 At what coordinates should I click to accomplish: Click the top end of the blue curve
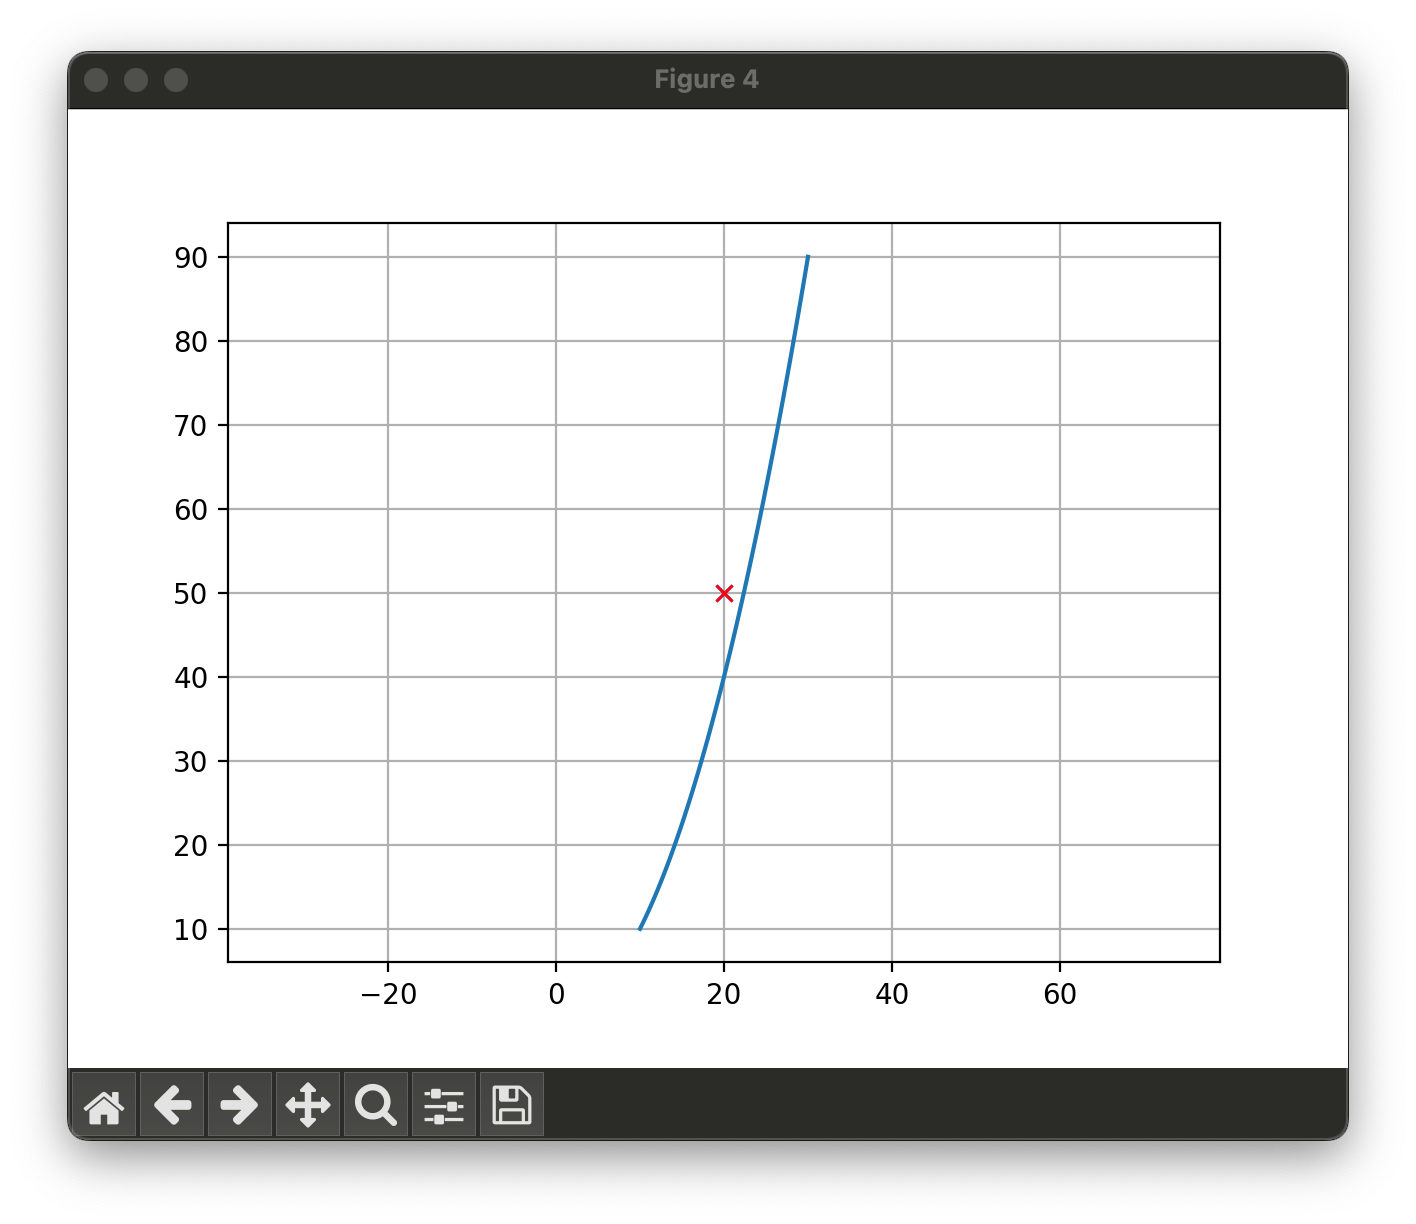pos(808,258)
